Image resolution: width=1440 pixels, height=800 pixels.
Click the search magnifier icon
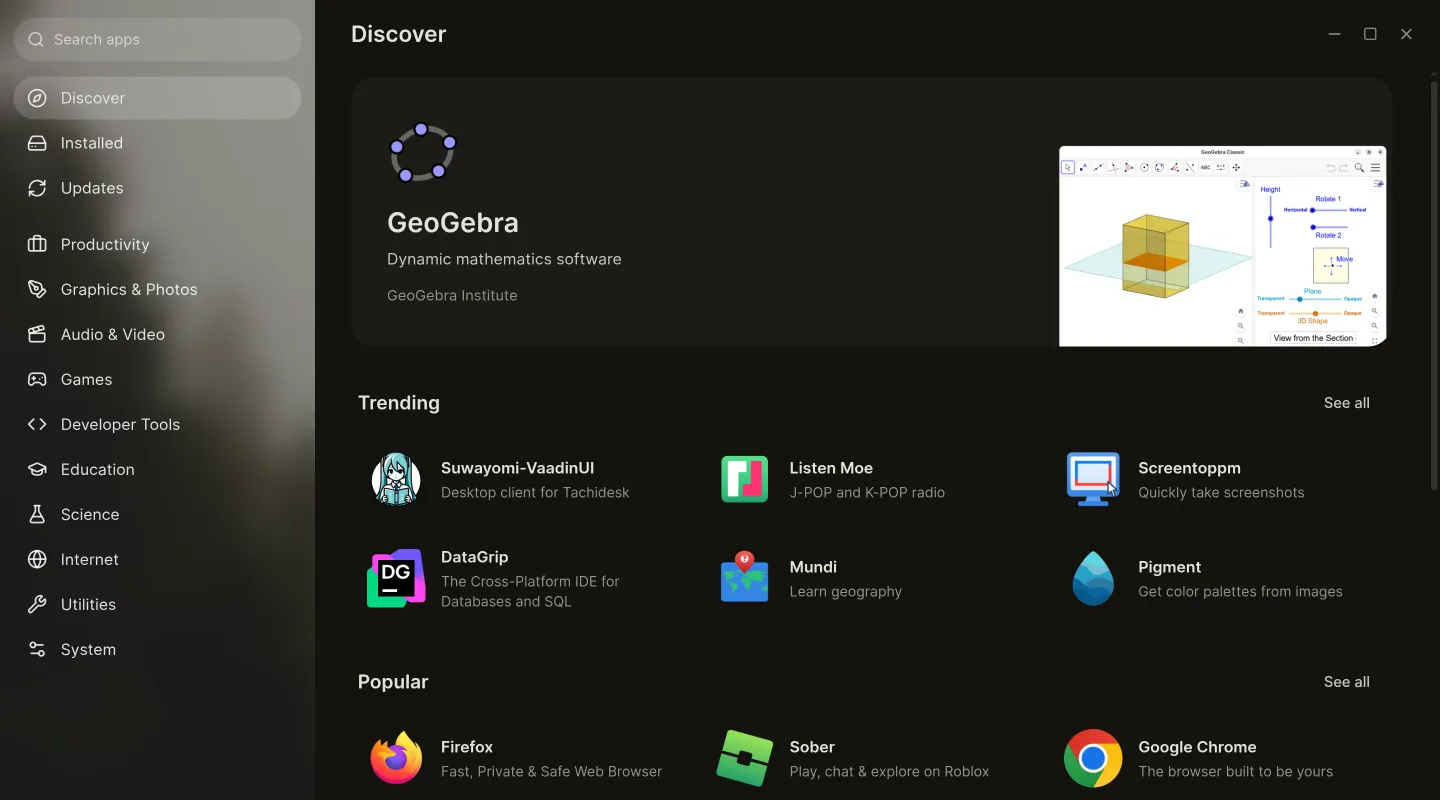pos(36,39)
